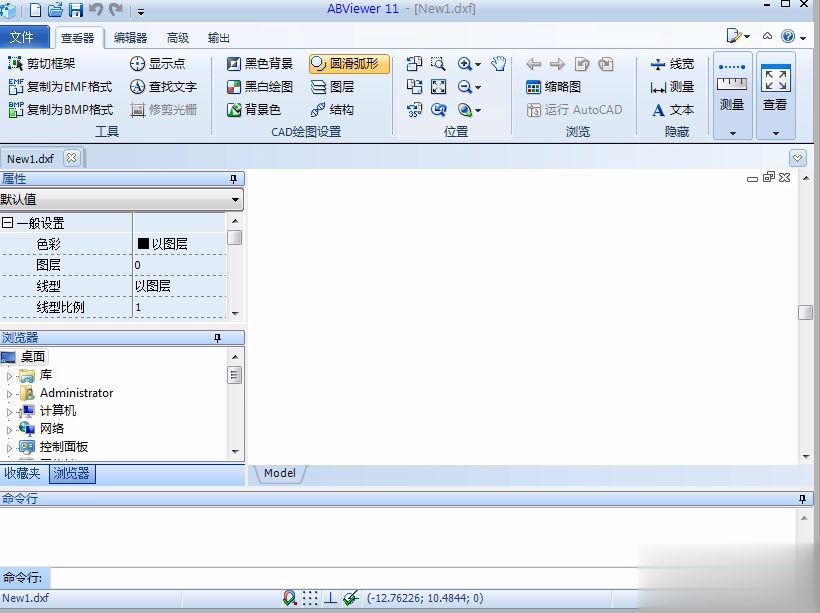
Task: Open the 文件 file menu
Action: pyautogui.click(x=22, y=37)
